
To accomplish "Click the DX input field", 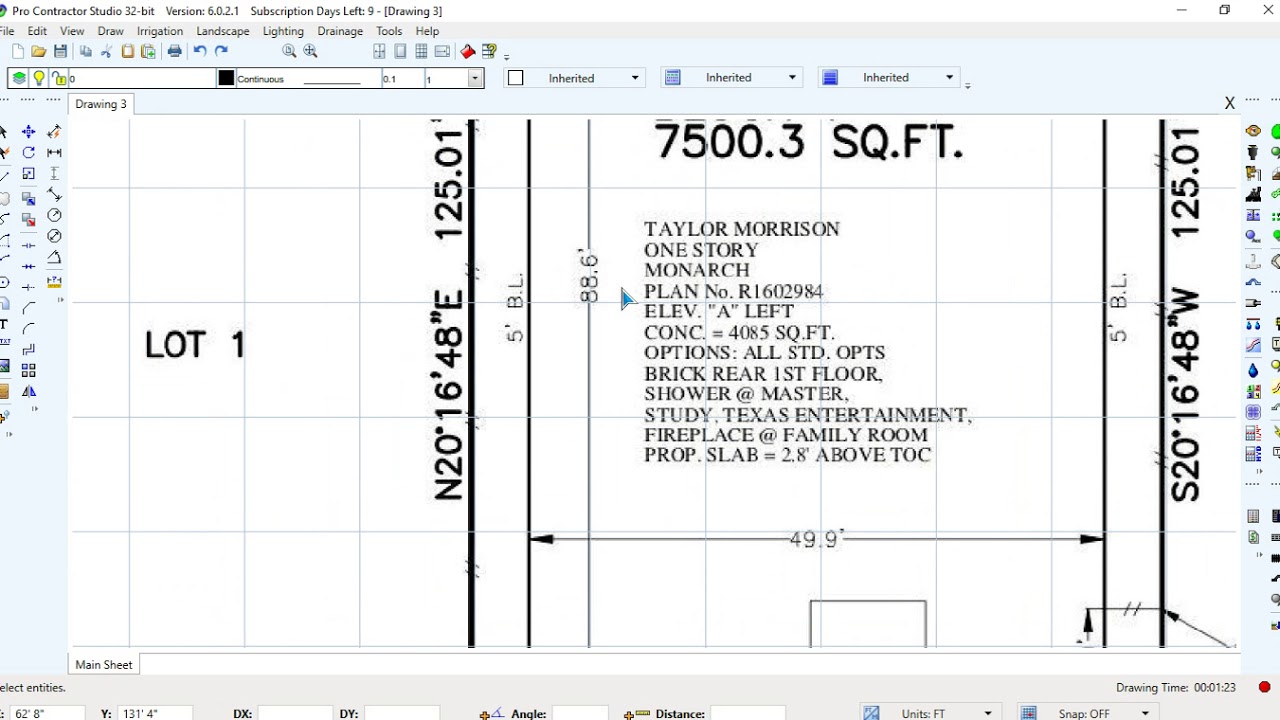I will pos(294,714).
